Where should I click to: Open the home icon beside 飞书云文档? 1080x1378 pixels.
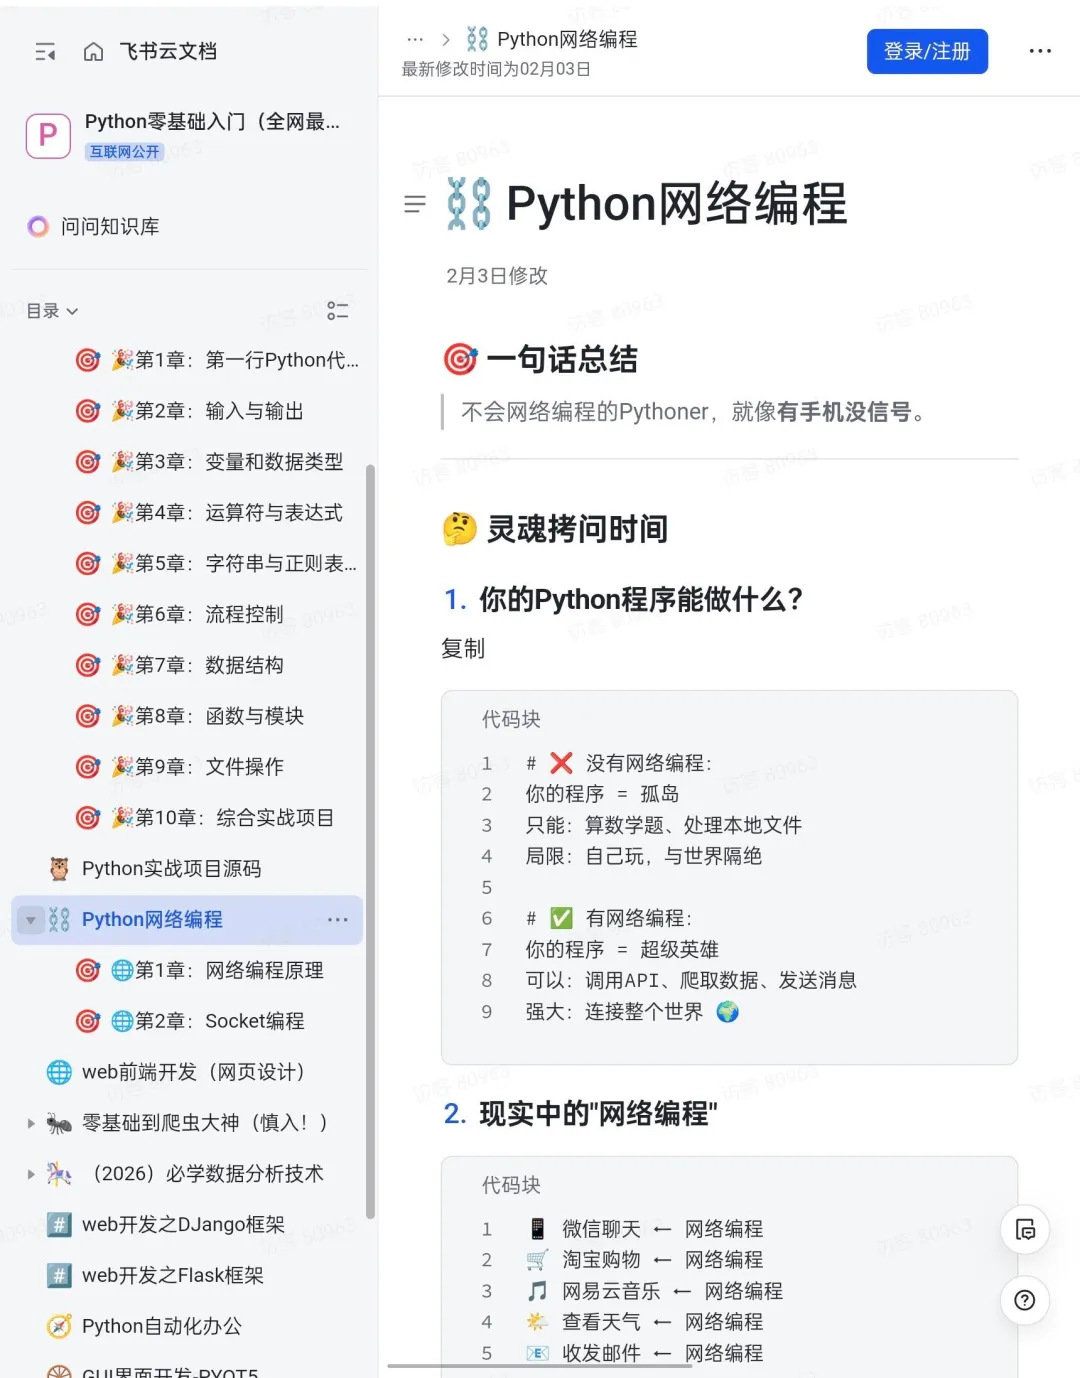click(93, 52)
